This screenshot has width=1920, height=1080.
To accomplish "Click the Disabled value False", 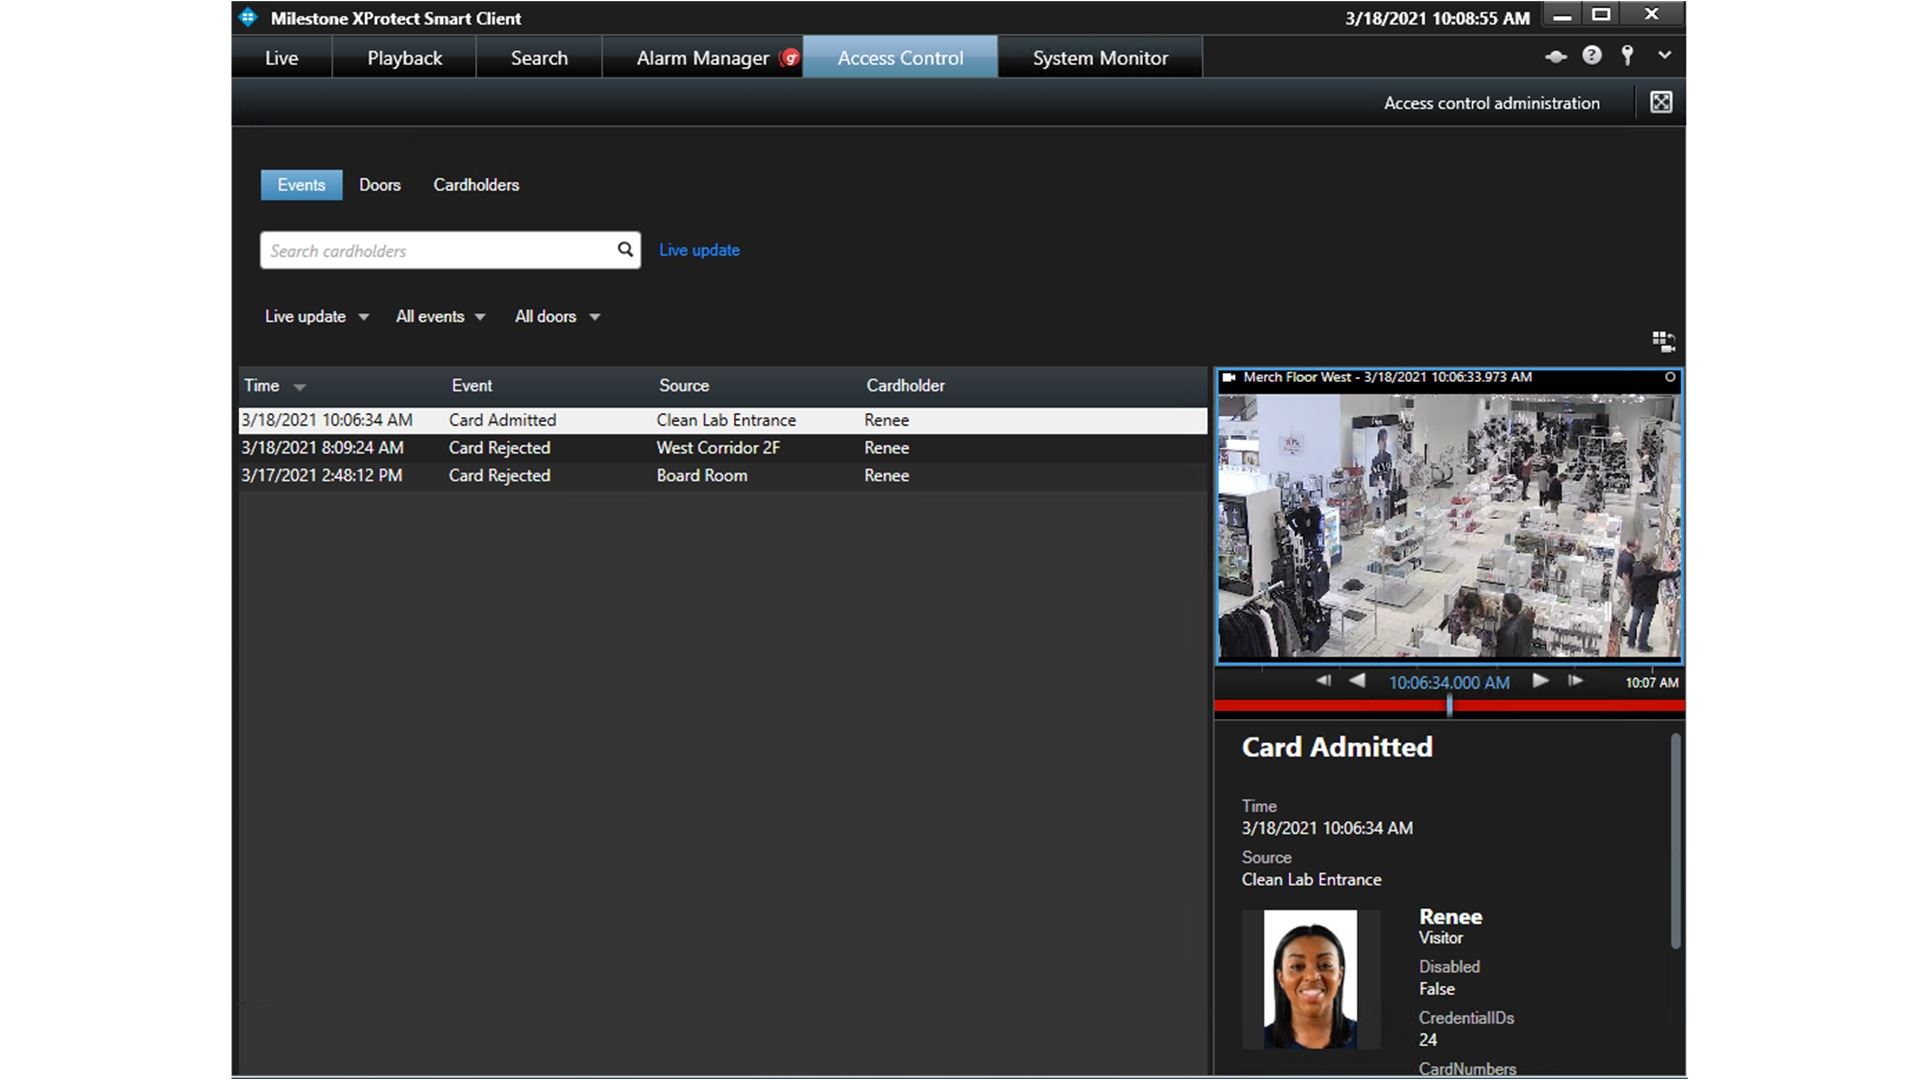I will point(1436,989).
